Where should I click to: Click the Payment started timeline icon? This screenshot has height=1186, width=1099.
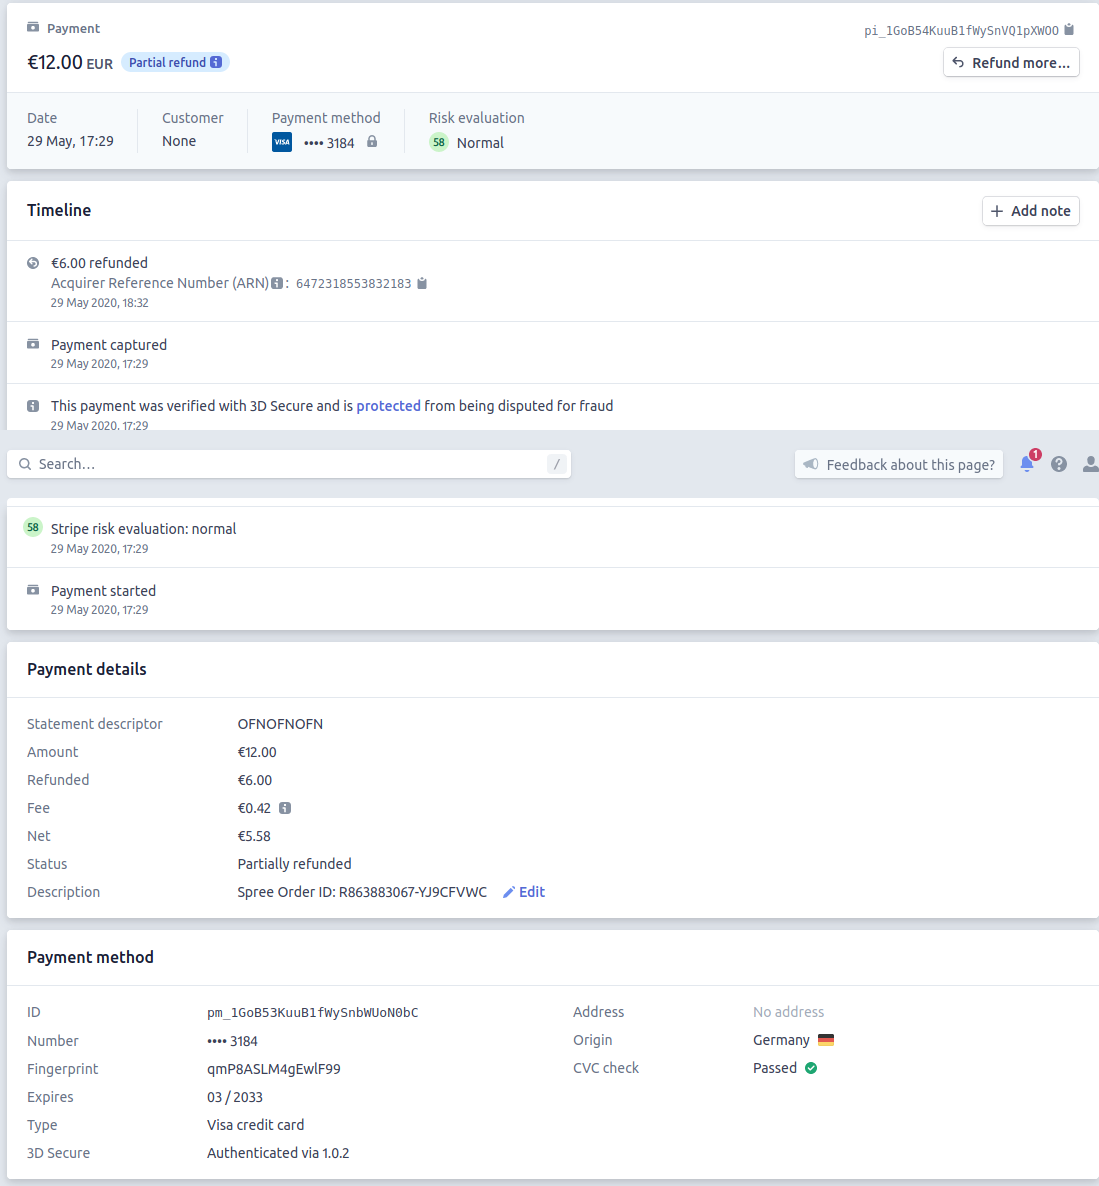33,590
